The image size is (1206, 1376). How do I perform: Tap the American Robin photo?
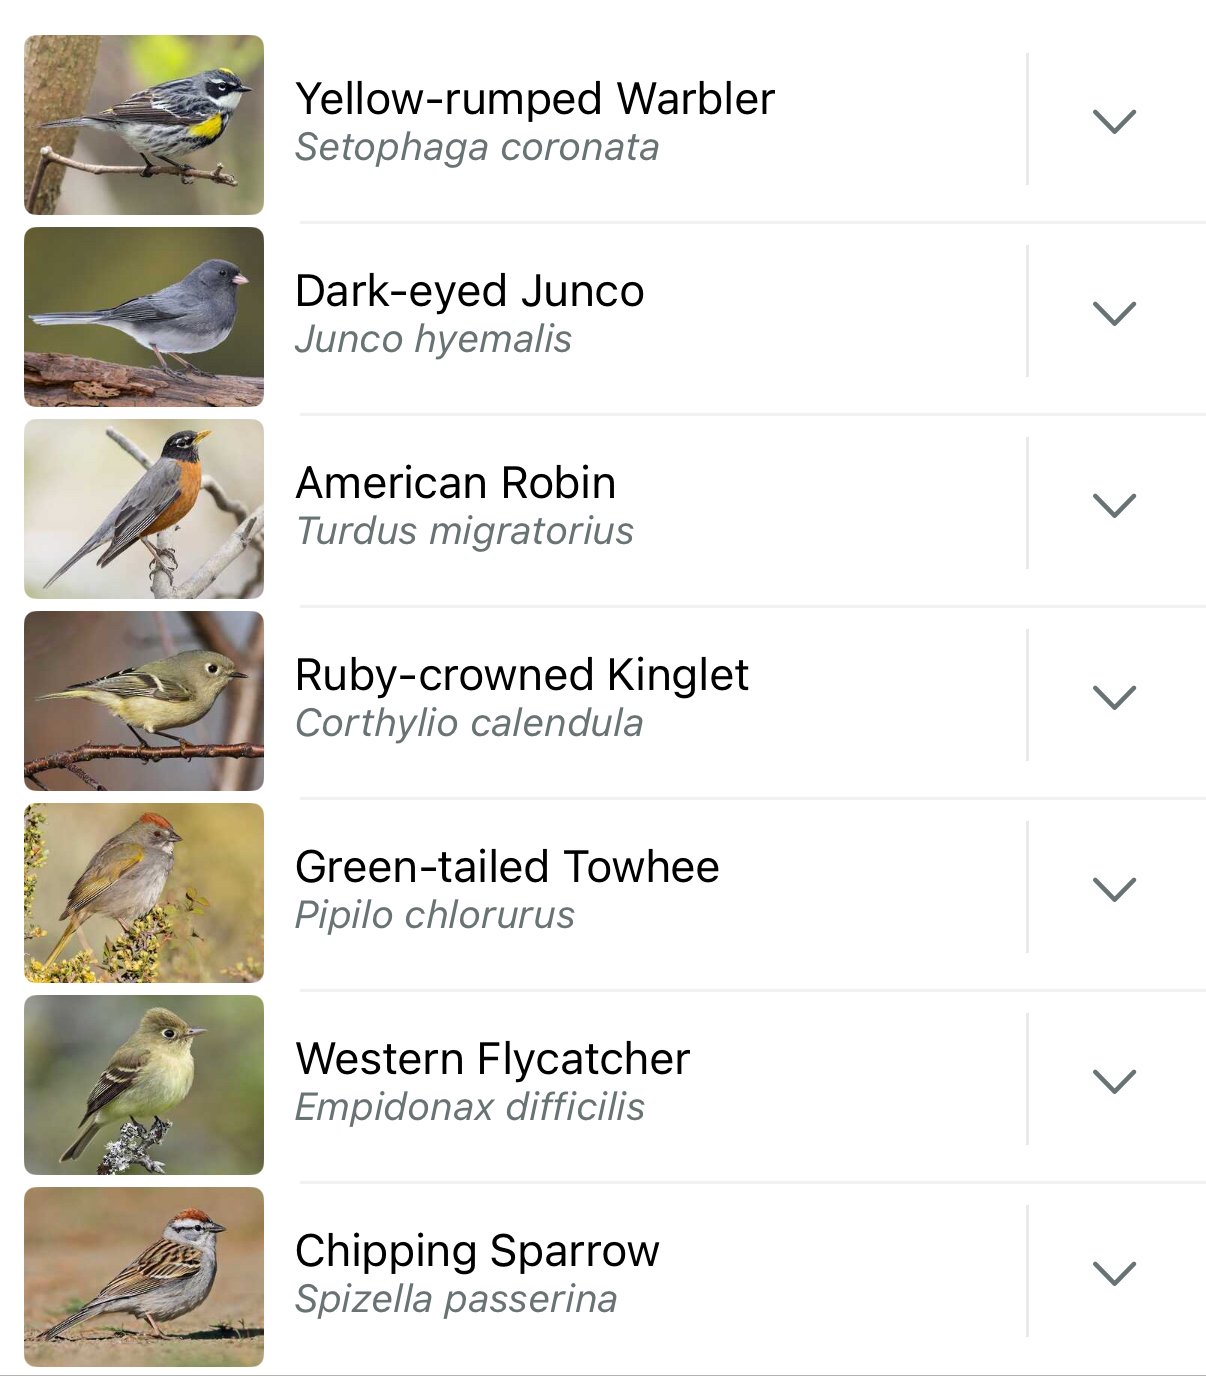(x=144, y=509)
